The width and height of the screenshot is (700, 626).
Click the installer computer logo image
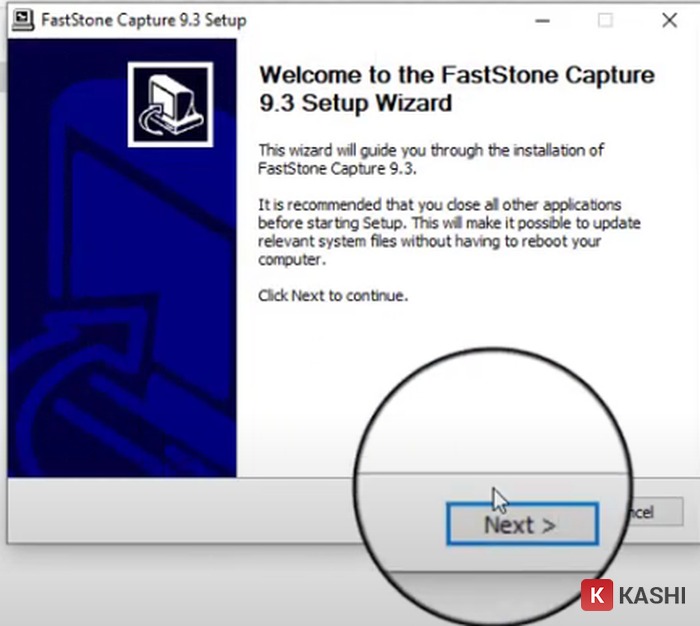[x=170, y=104]
